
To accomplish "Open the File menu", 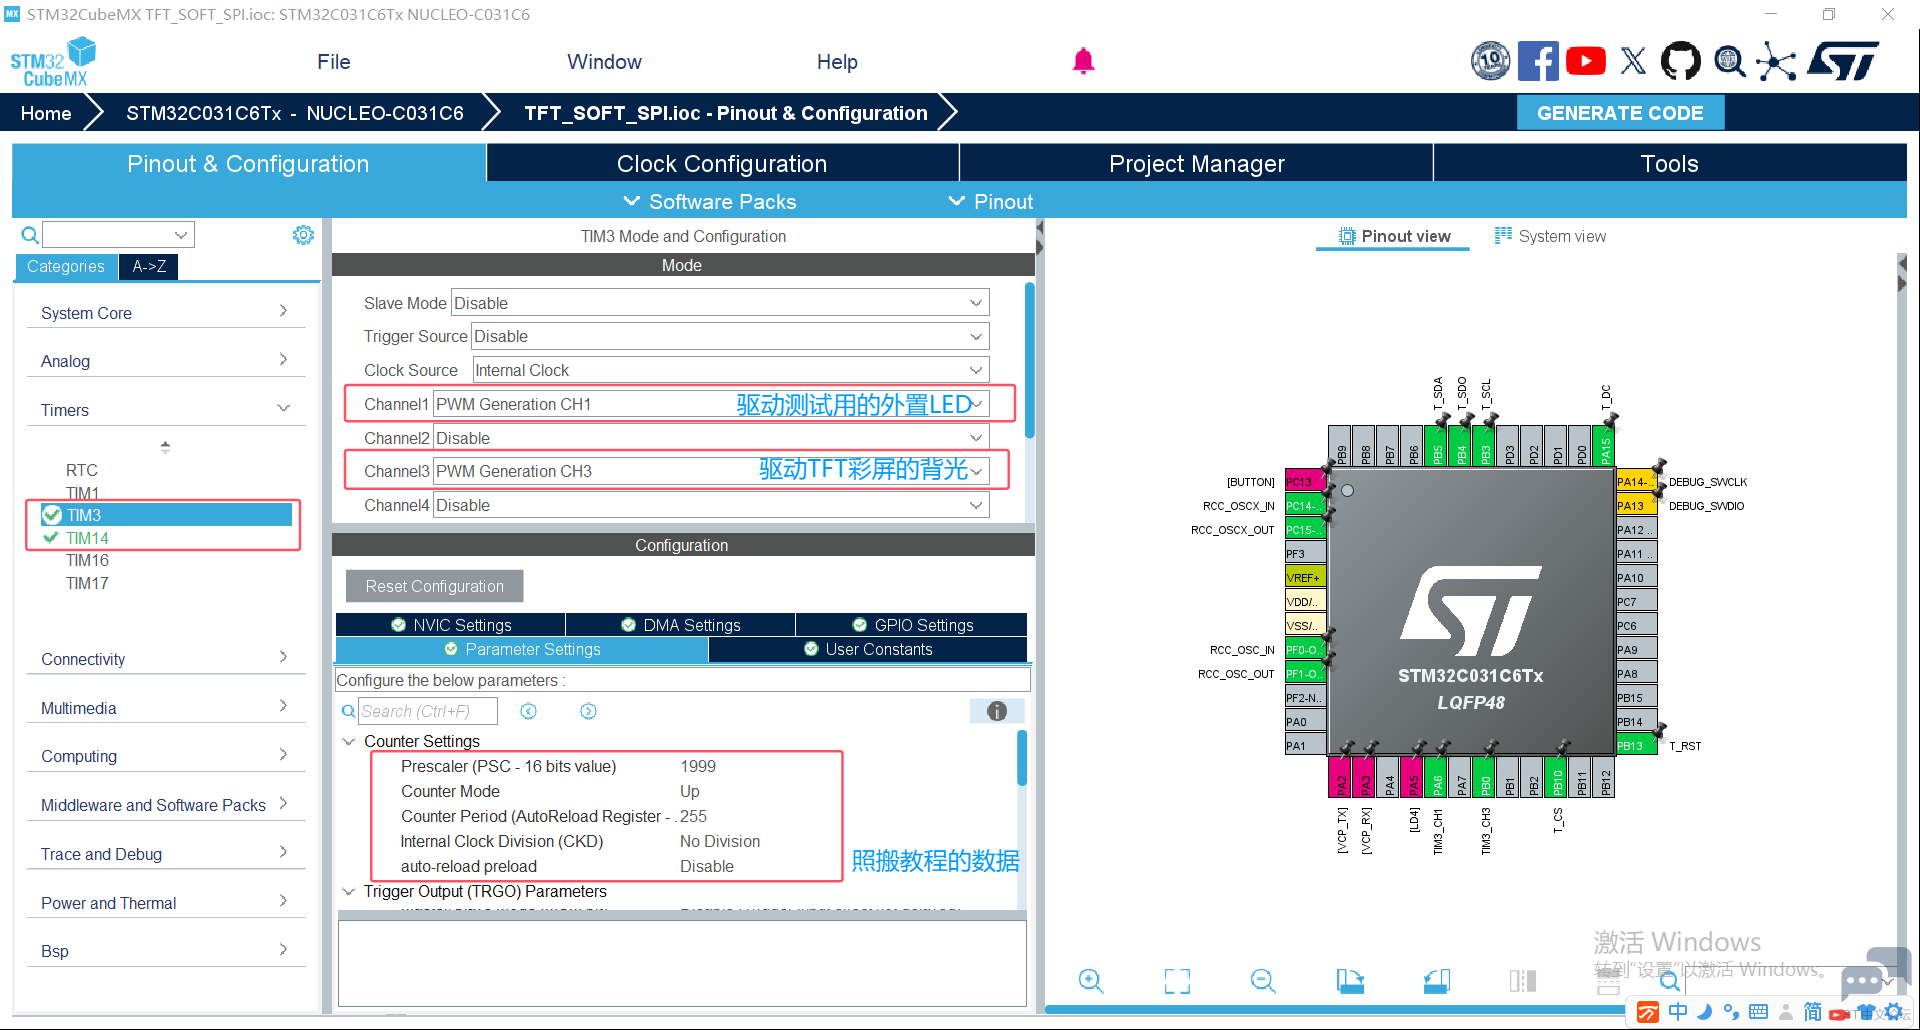I will click(x=334, y=62).
